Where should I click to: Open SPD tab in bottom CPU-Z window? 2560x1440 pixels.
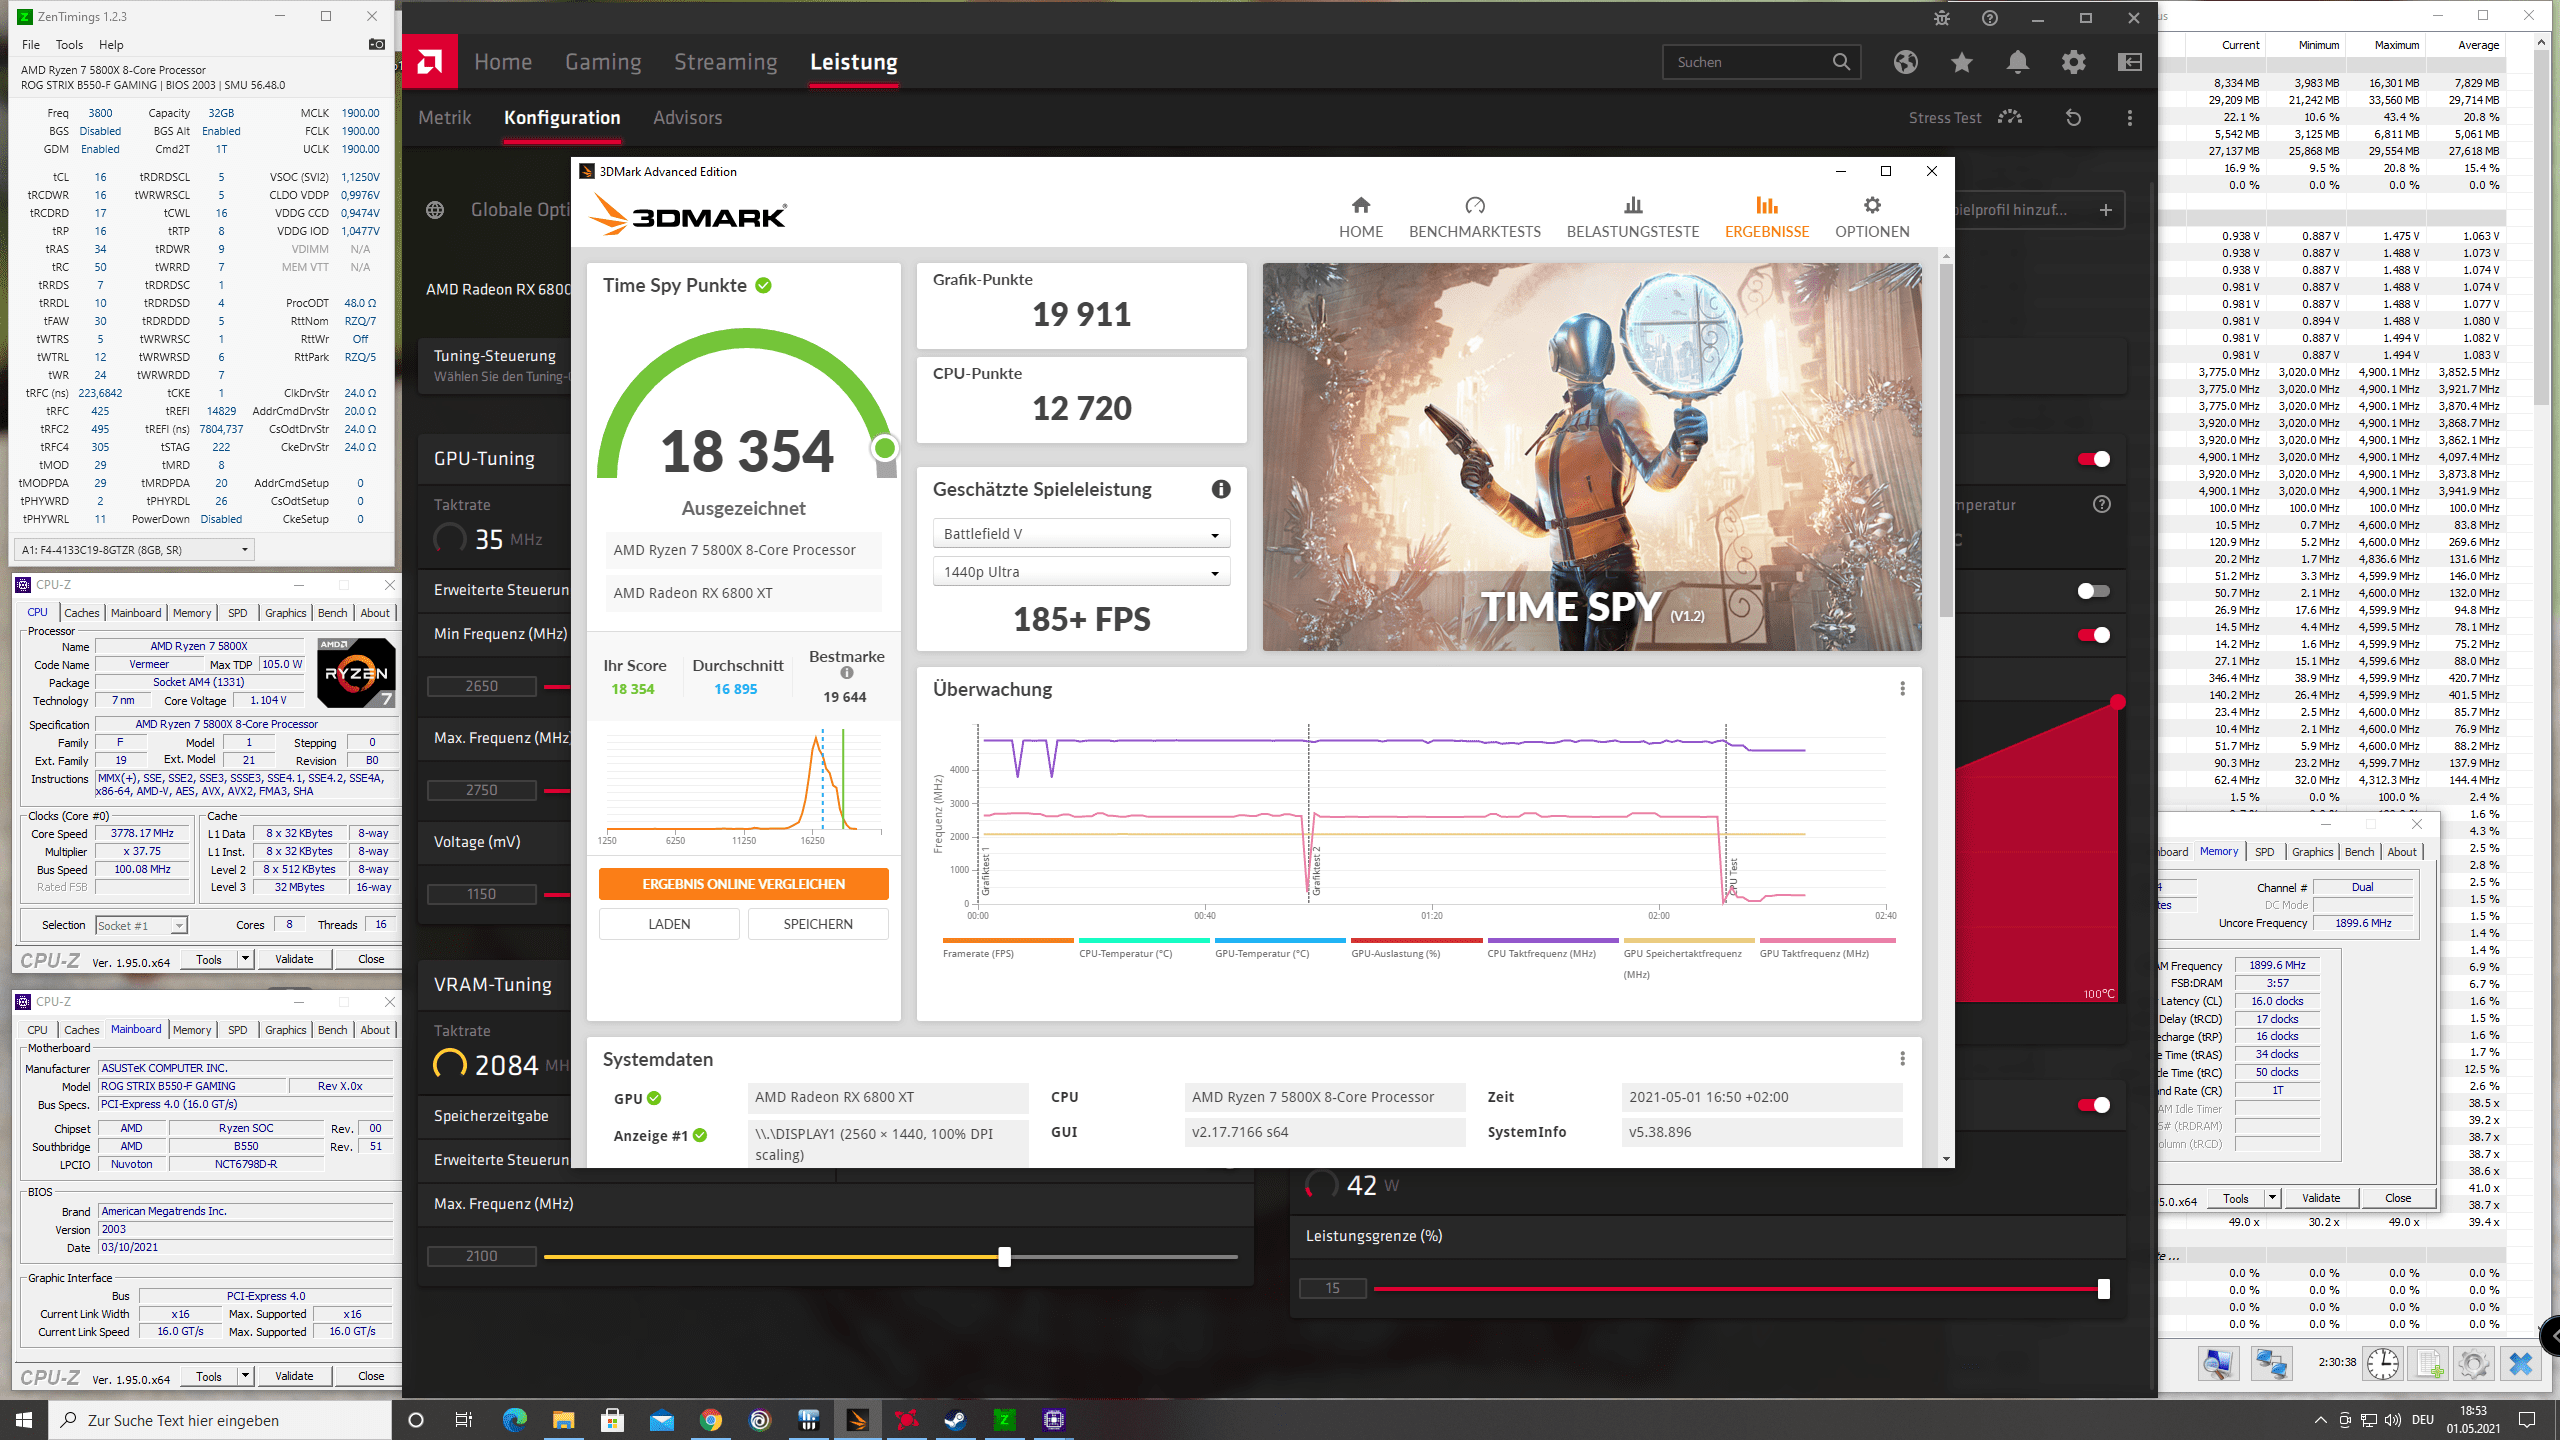pyautogui.click(x=237, y=1030)
